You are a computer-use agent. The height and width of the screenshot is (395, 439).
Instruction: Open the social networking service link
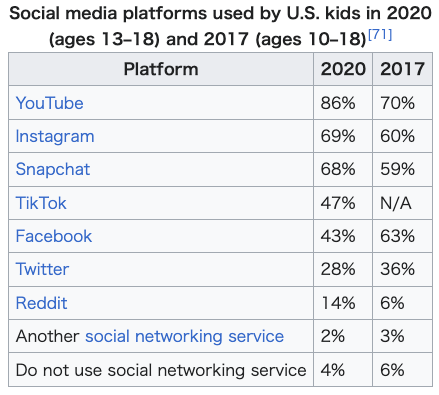pyautogui.click(x=184, y=336)
